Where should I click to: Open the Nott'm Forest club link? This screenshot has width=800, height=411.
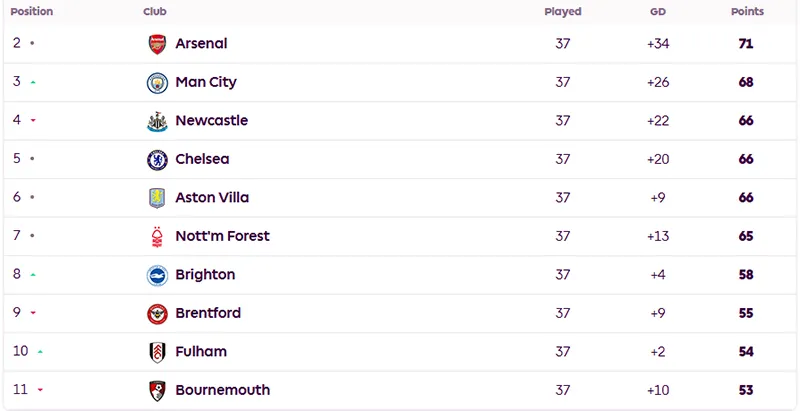[222, 236]
